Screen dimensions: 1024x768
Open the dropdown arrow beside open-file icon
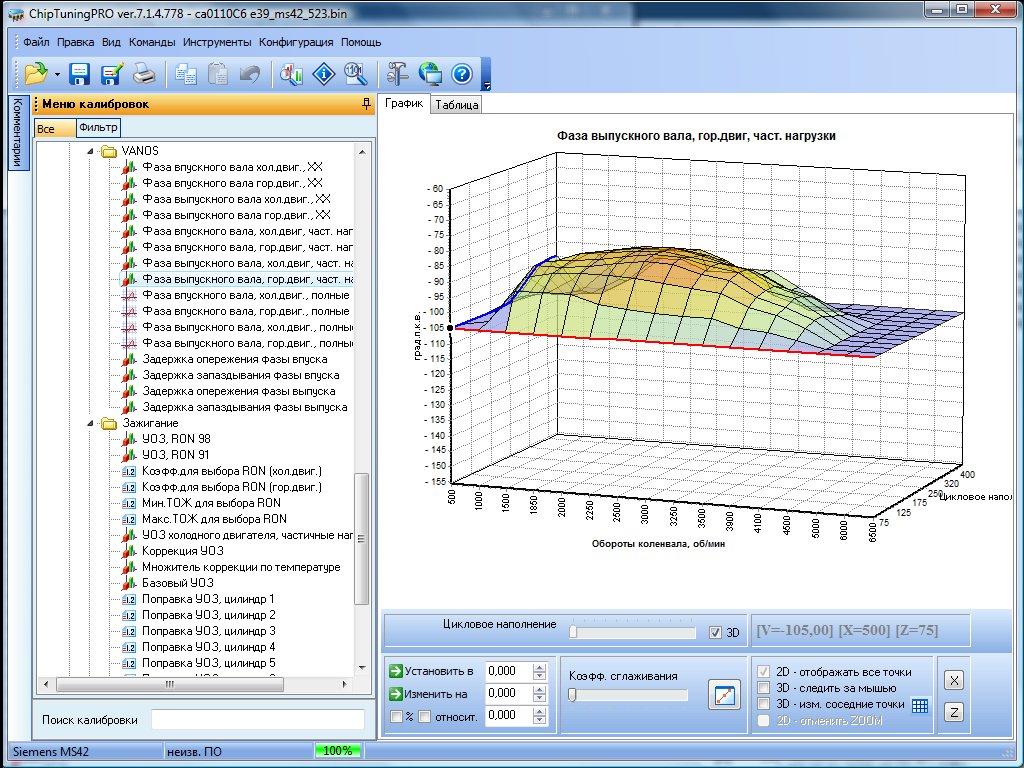[57, 74]
